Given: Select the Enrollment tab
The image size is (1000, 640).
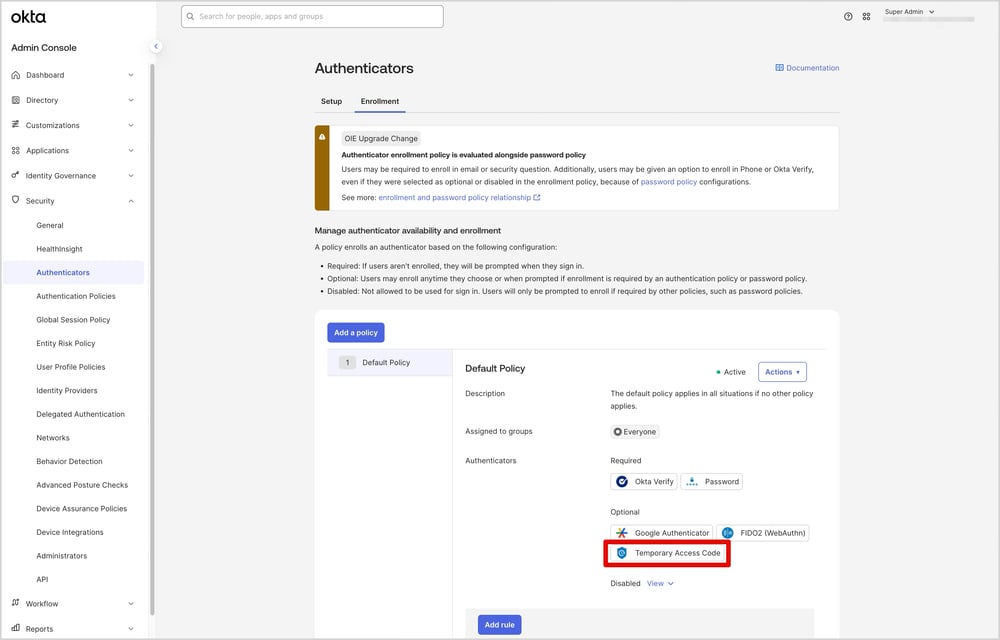Looking at the screenshot, I should (379, 101).
